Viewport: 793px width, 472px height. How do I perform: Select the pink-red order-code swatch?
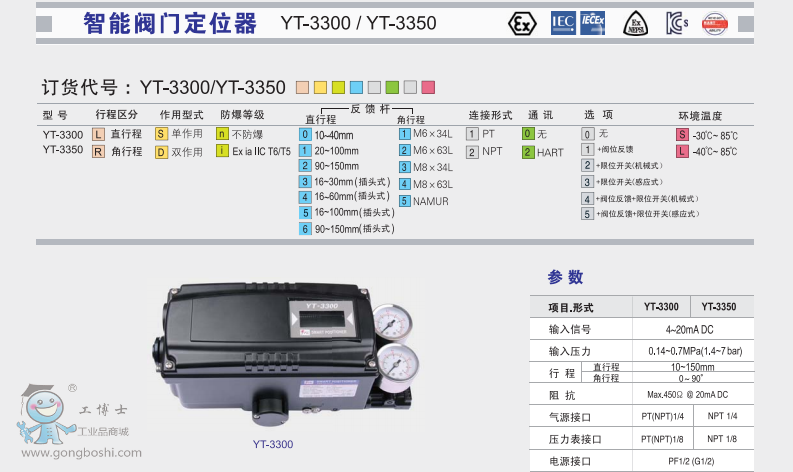(428, 88)
